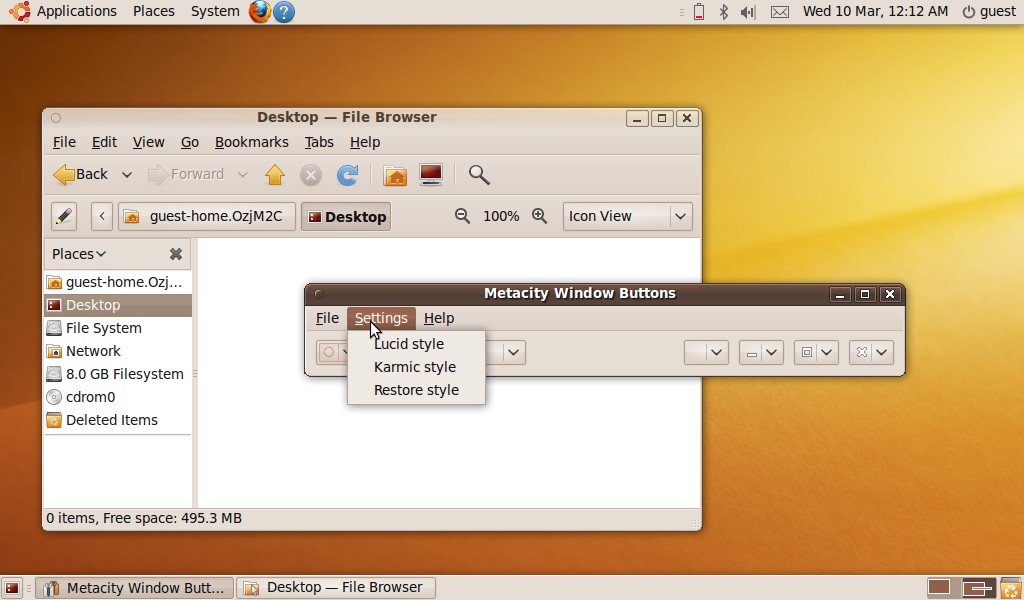The image size is (1024, 600).
Task: Reload the current folder
Action: click(x=347, y=175)
